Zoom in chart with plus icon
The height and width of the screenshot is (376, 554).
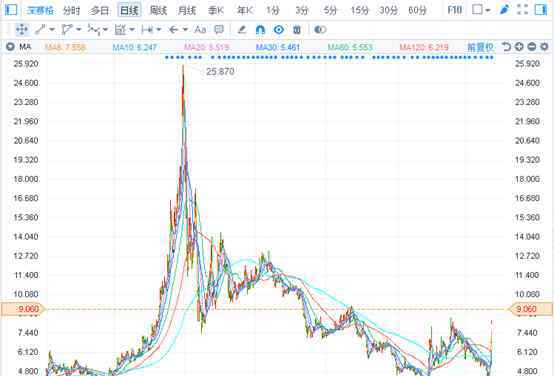tap(519, 47)
